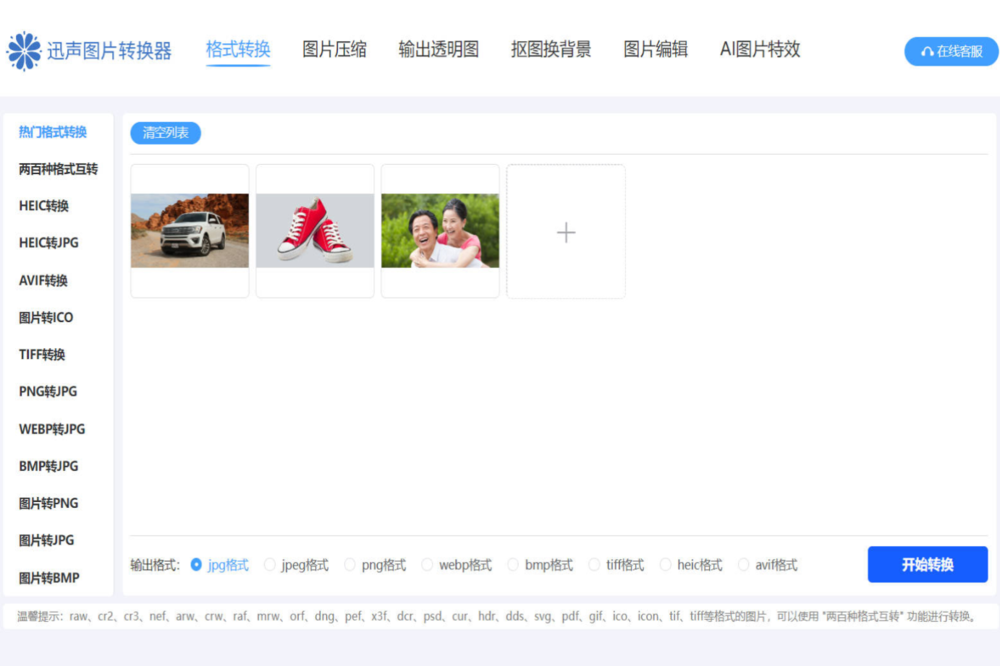Select 两百种格式互转 sidebar item

(x=58, y=169)
